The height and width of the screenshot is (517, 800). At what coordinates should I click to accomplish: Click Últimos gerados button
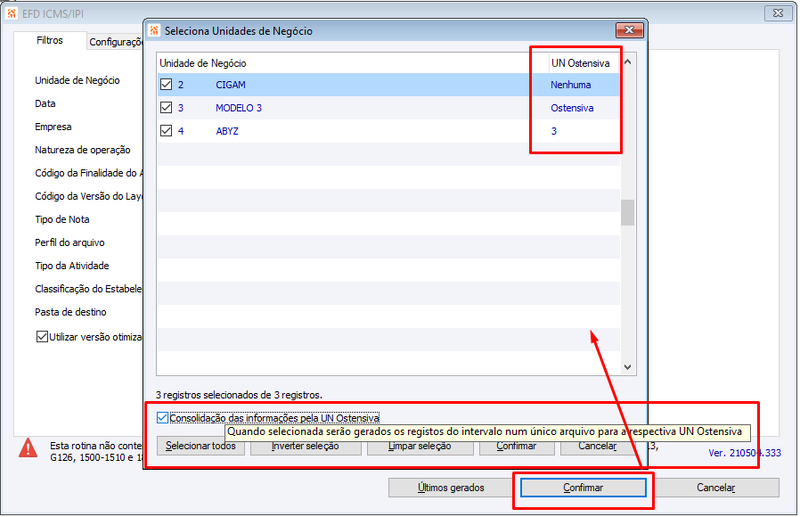[451, 487]
